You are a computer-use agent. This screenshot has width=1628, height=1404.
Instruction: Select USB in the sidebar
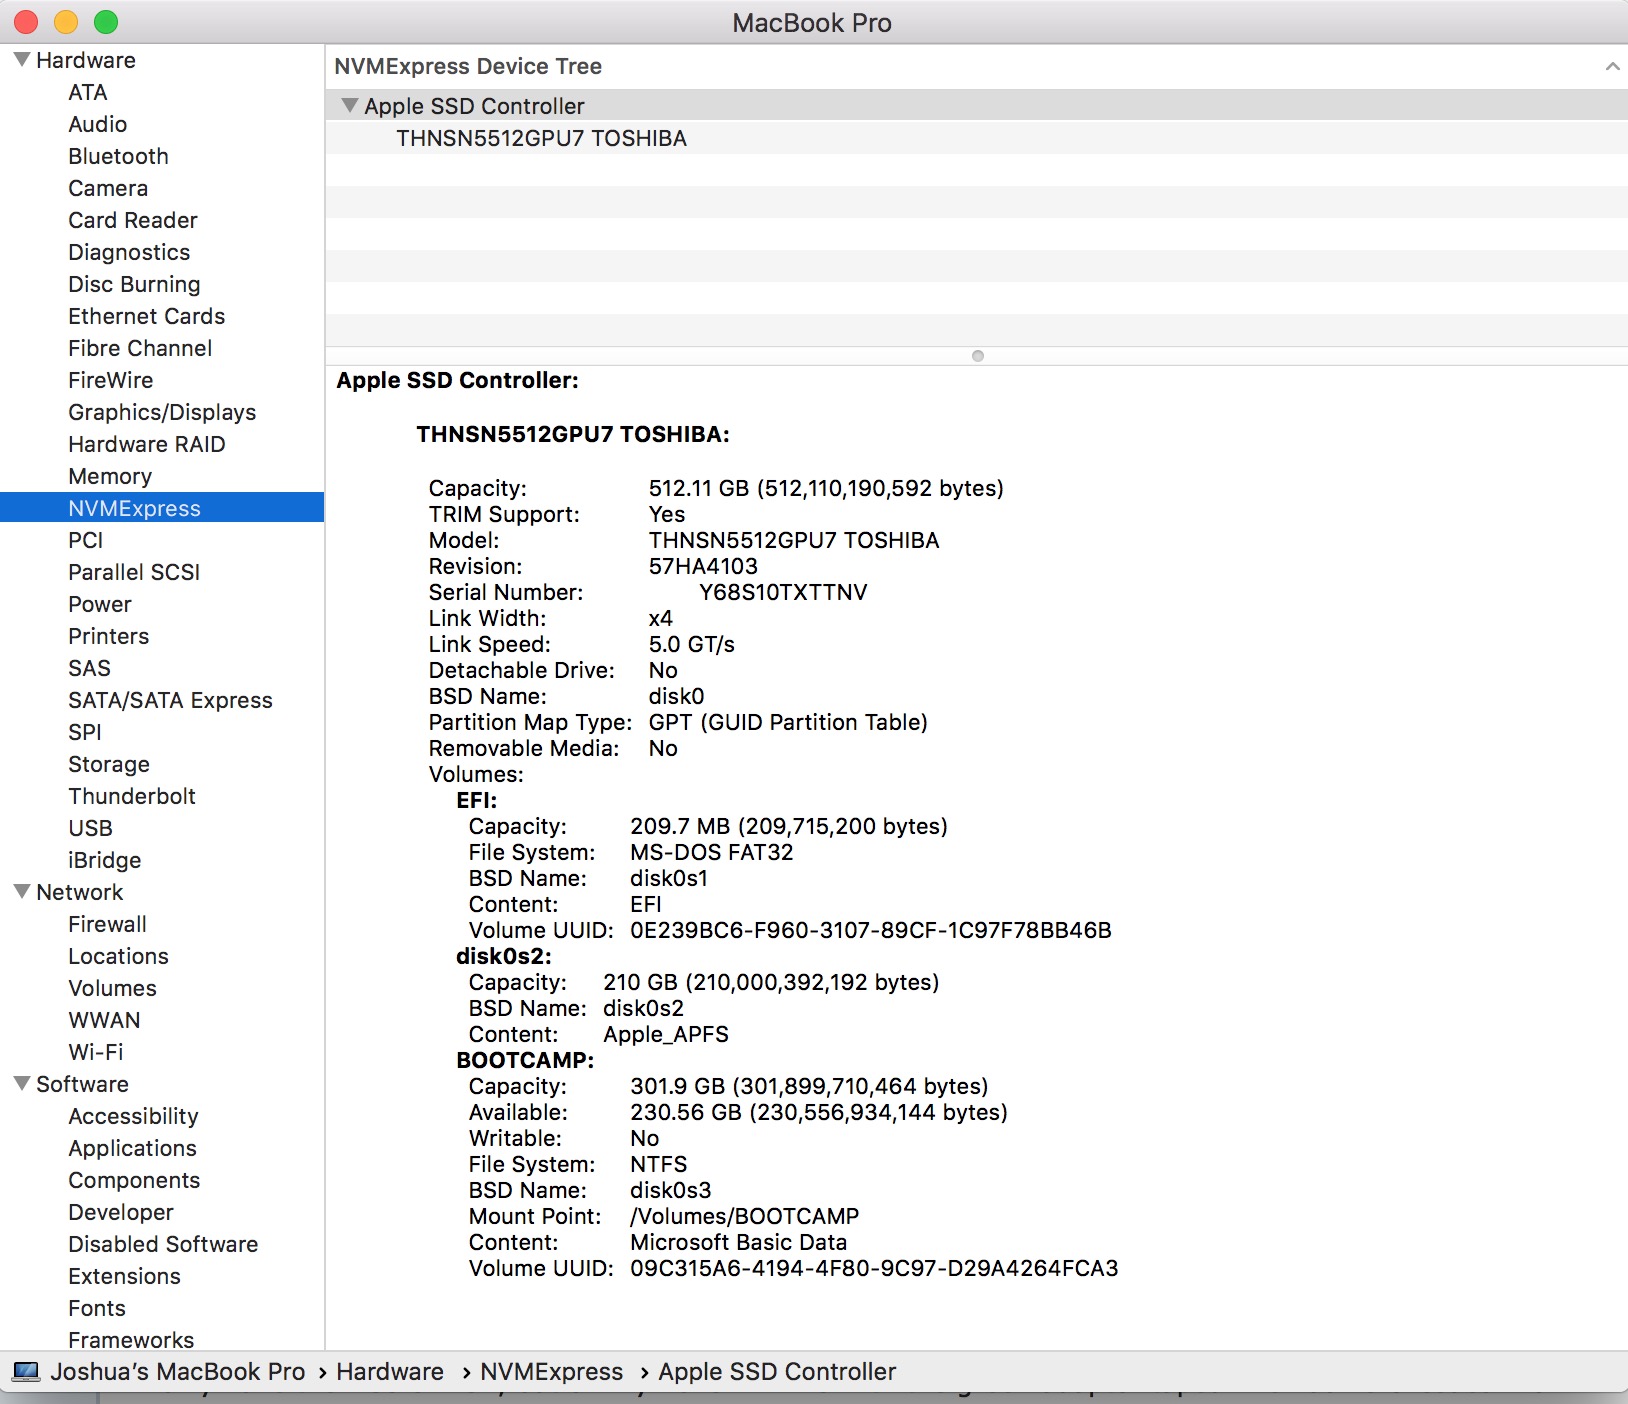tap(91, 828)
